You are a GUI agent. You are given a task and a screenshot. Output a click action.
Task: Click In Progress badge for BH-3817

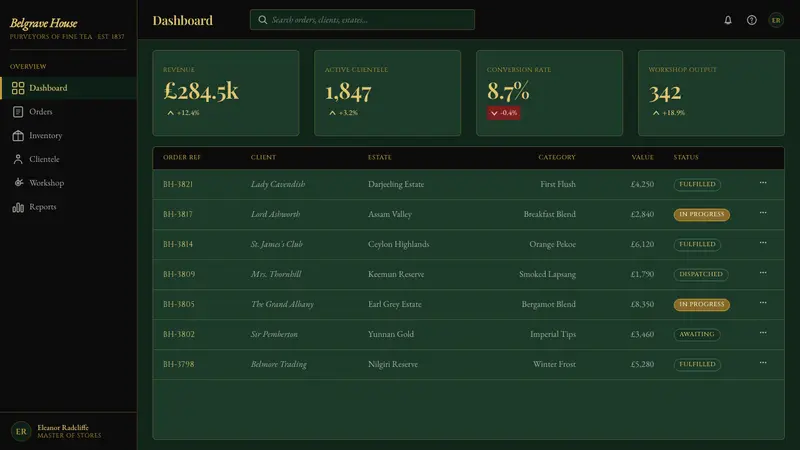pyautogui.click(x=702, y=214)
